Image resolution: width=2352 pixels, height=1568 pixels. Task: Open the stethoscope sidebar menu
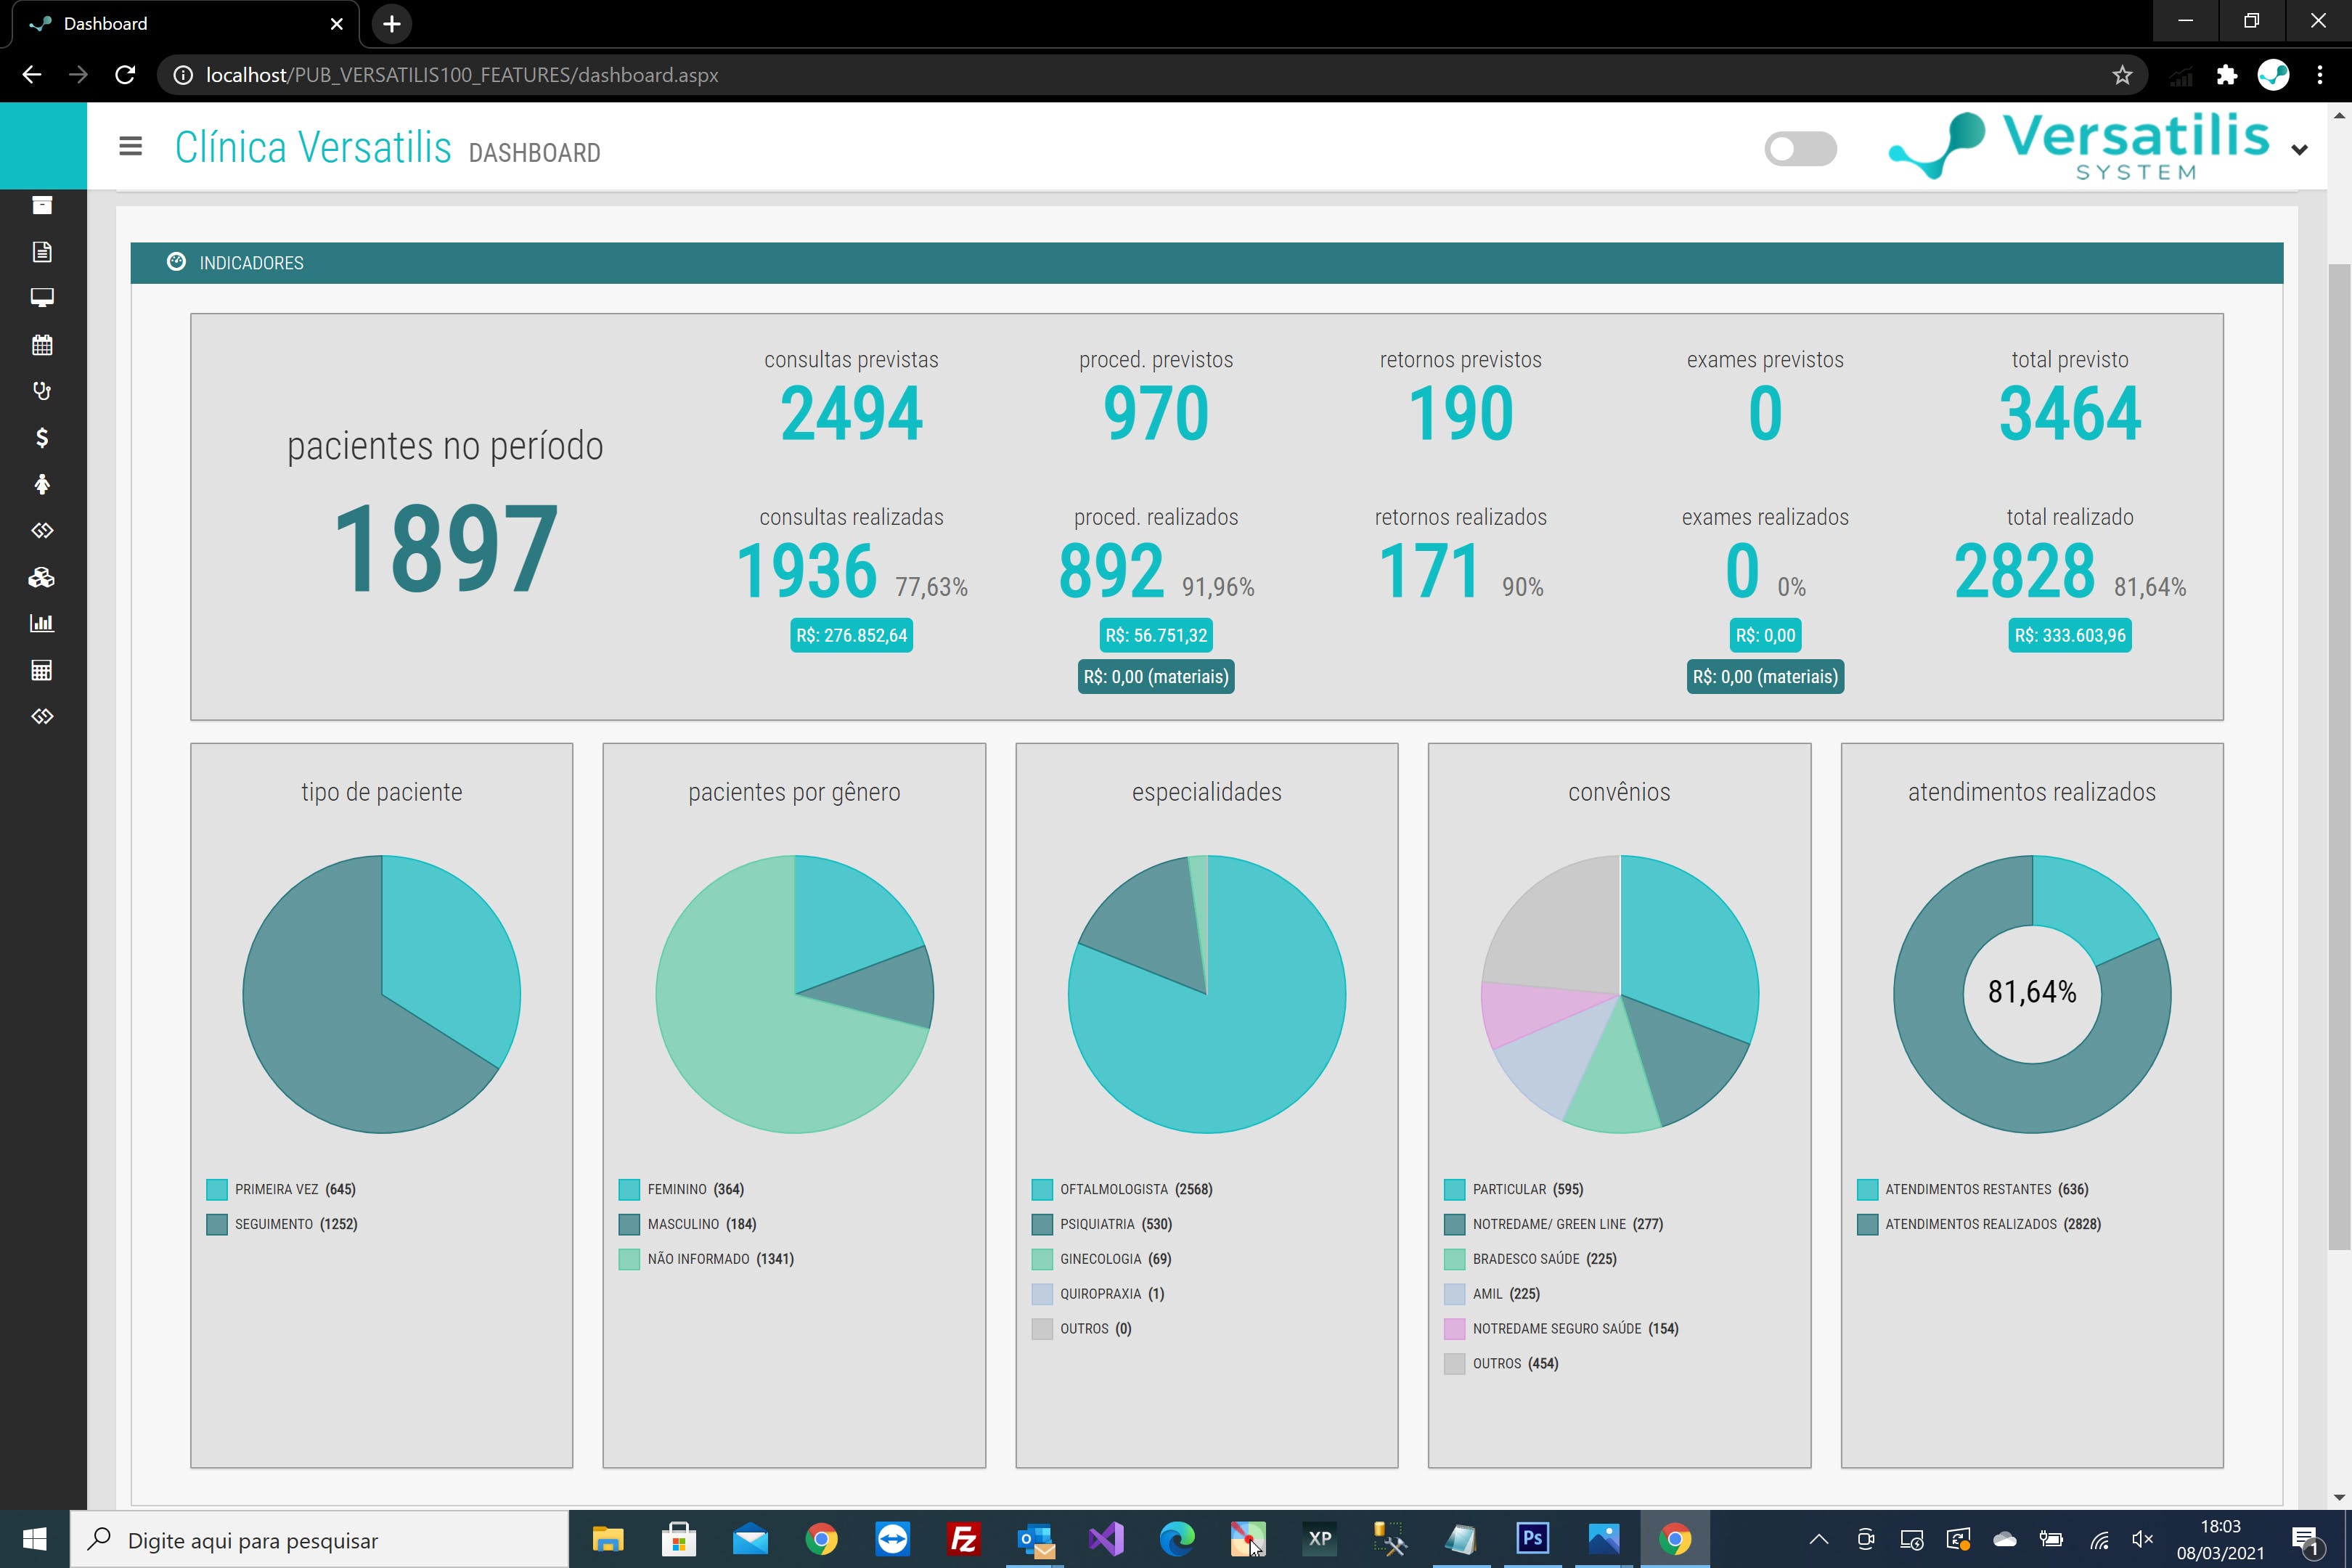[x=42, y=391]
